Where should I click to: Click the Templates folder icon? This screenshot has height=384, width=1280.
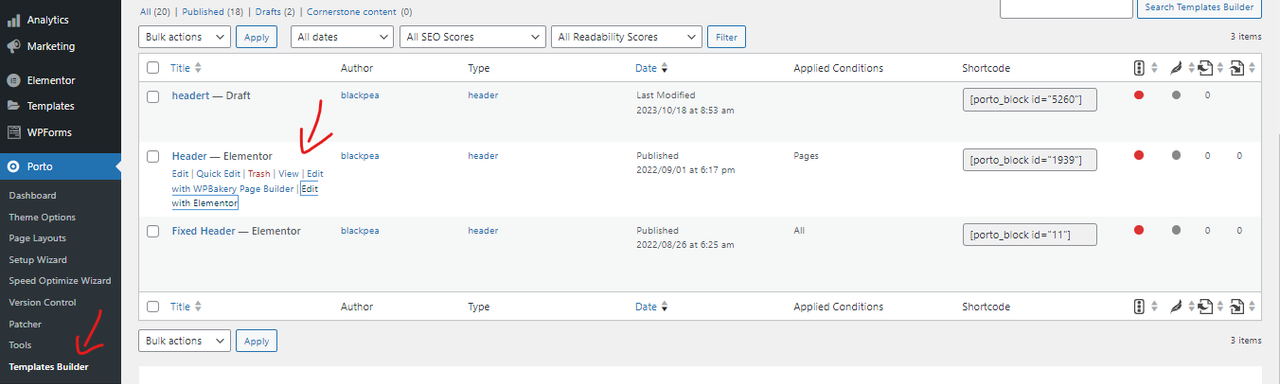tap(14, 106)
